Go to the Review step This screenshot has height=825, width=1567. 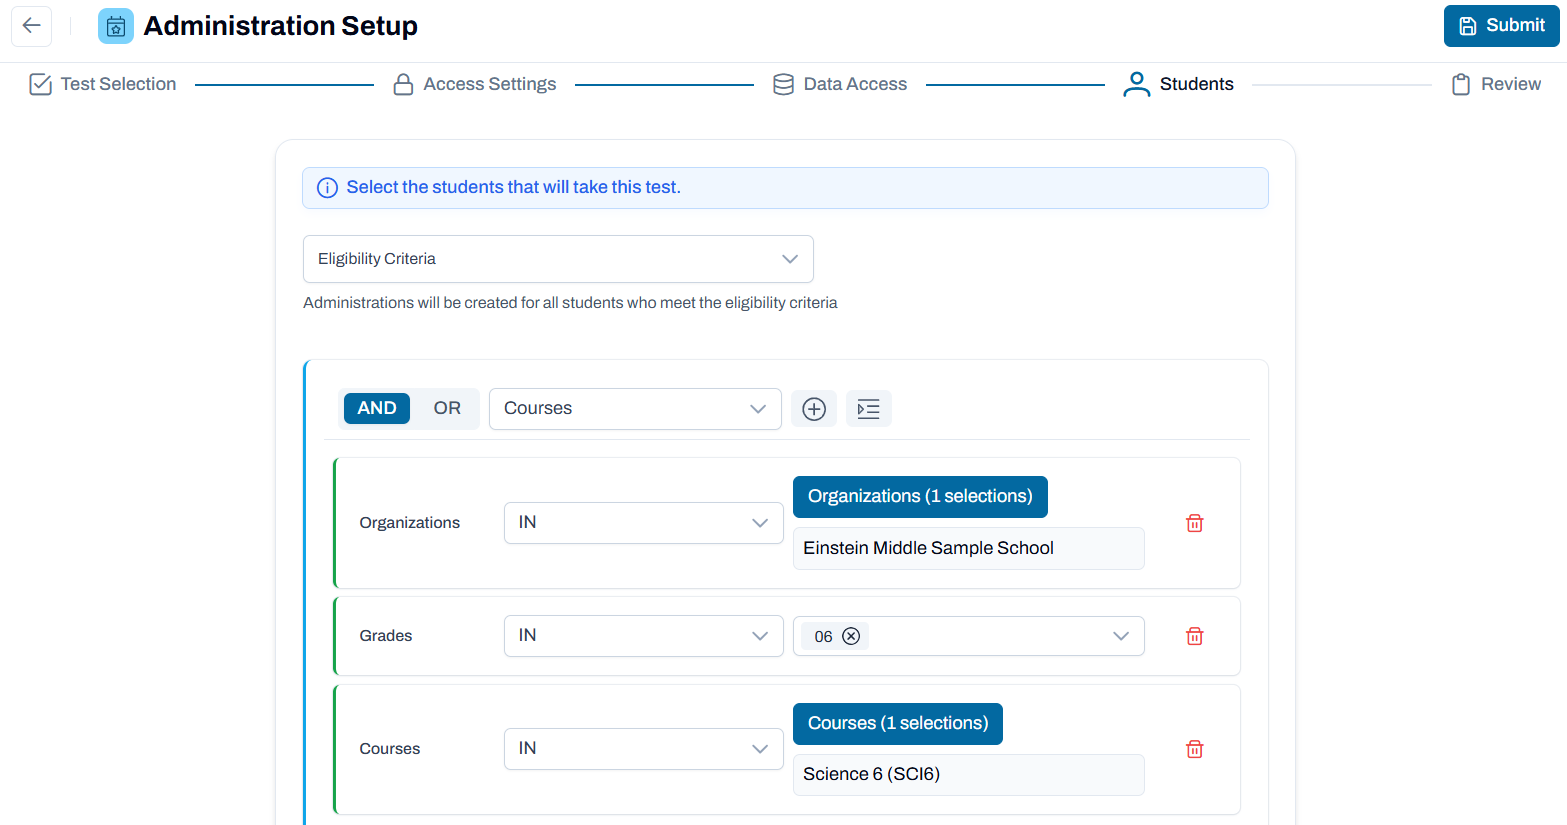(x=1496, y=84)
